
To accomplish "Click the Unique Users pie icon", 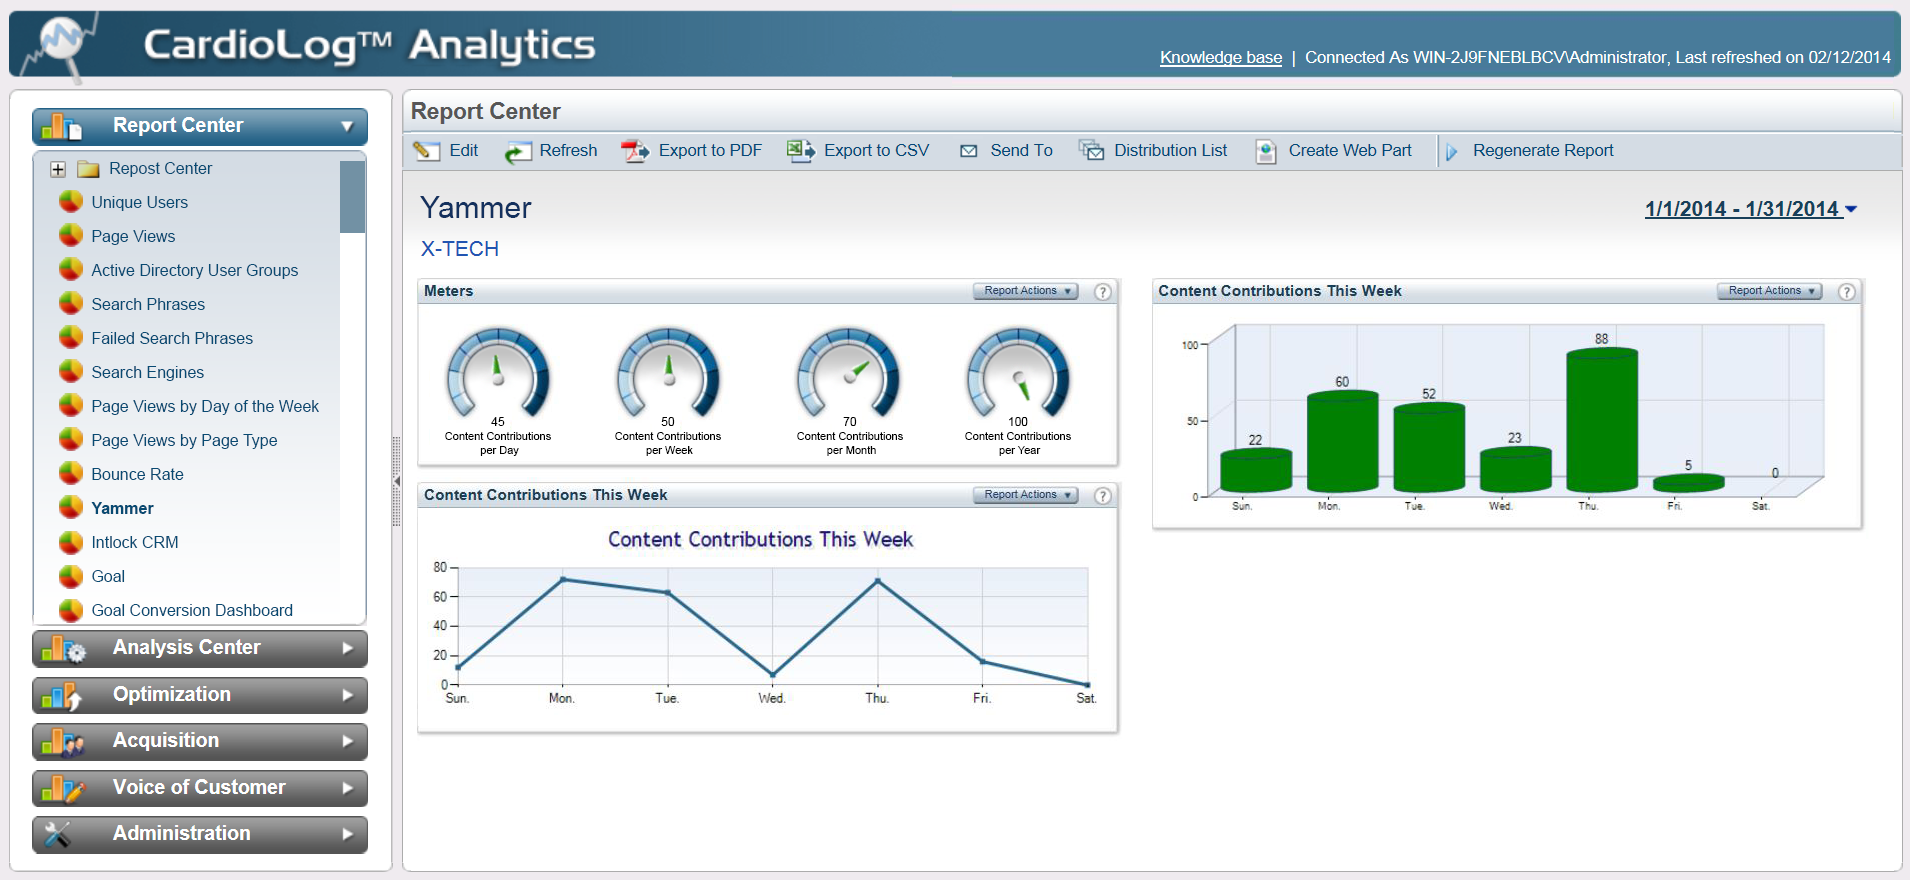I will (x=71, y=202).
